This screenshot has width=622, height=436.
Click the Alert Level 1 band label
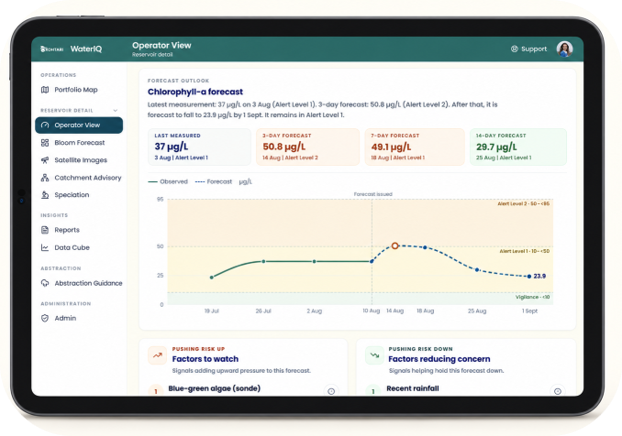(x=524, y=251)
